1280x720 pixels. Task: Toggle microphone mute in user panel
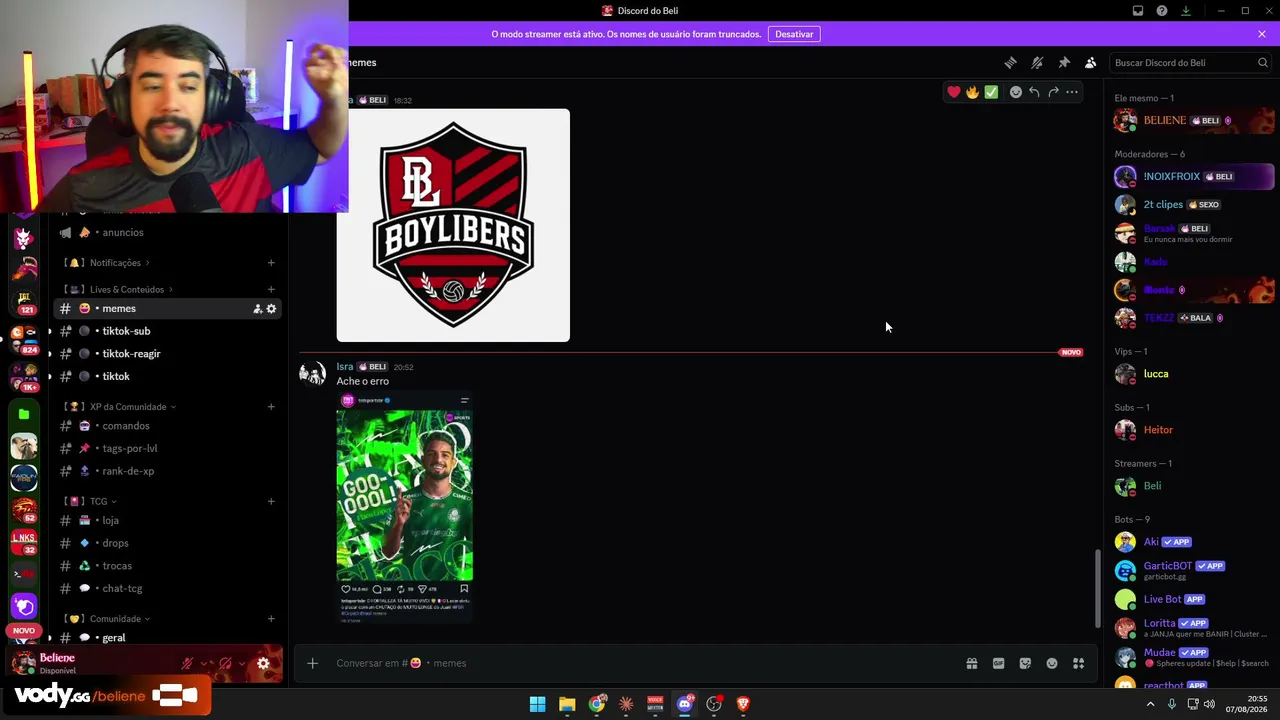click(187, 663)
